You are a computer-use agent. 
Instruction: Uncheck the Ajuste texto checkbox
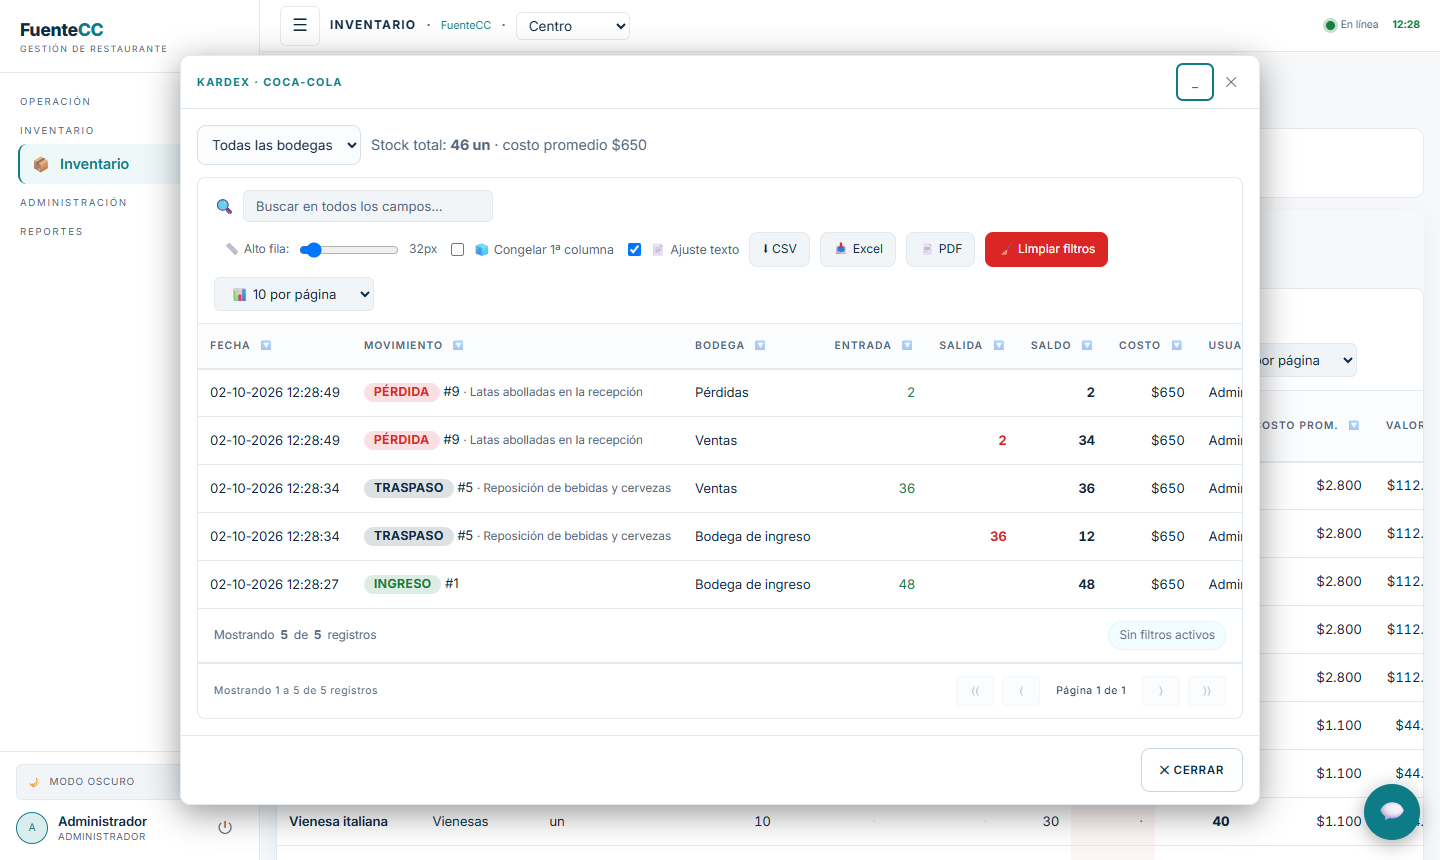click(x=634, y=250)
